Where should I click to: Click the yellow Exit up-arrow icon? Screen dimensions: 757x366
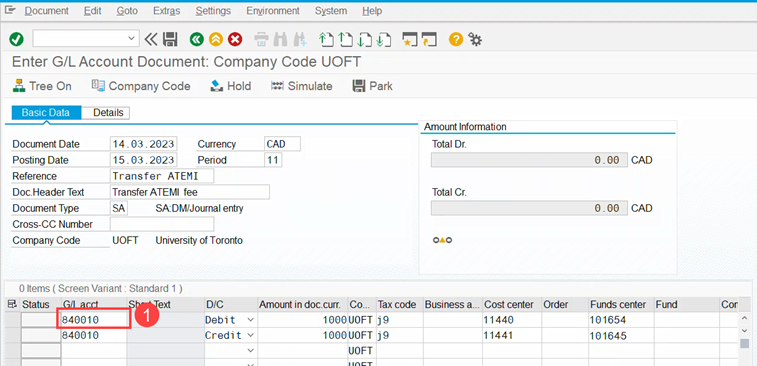pyautogui.click(x=216, y=39)
